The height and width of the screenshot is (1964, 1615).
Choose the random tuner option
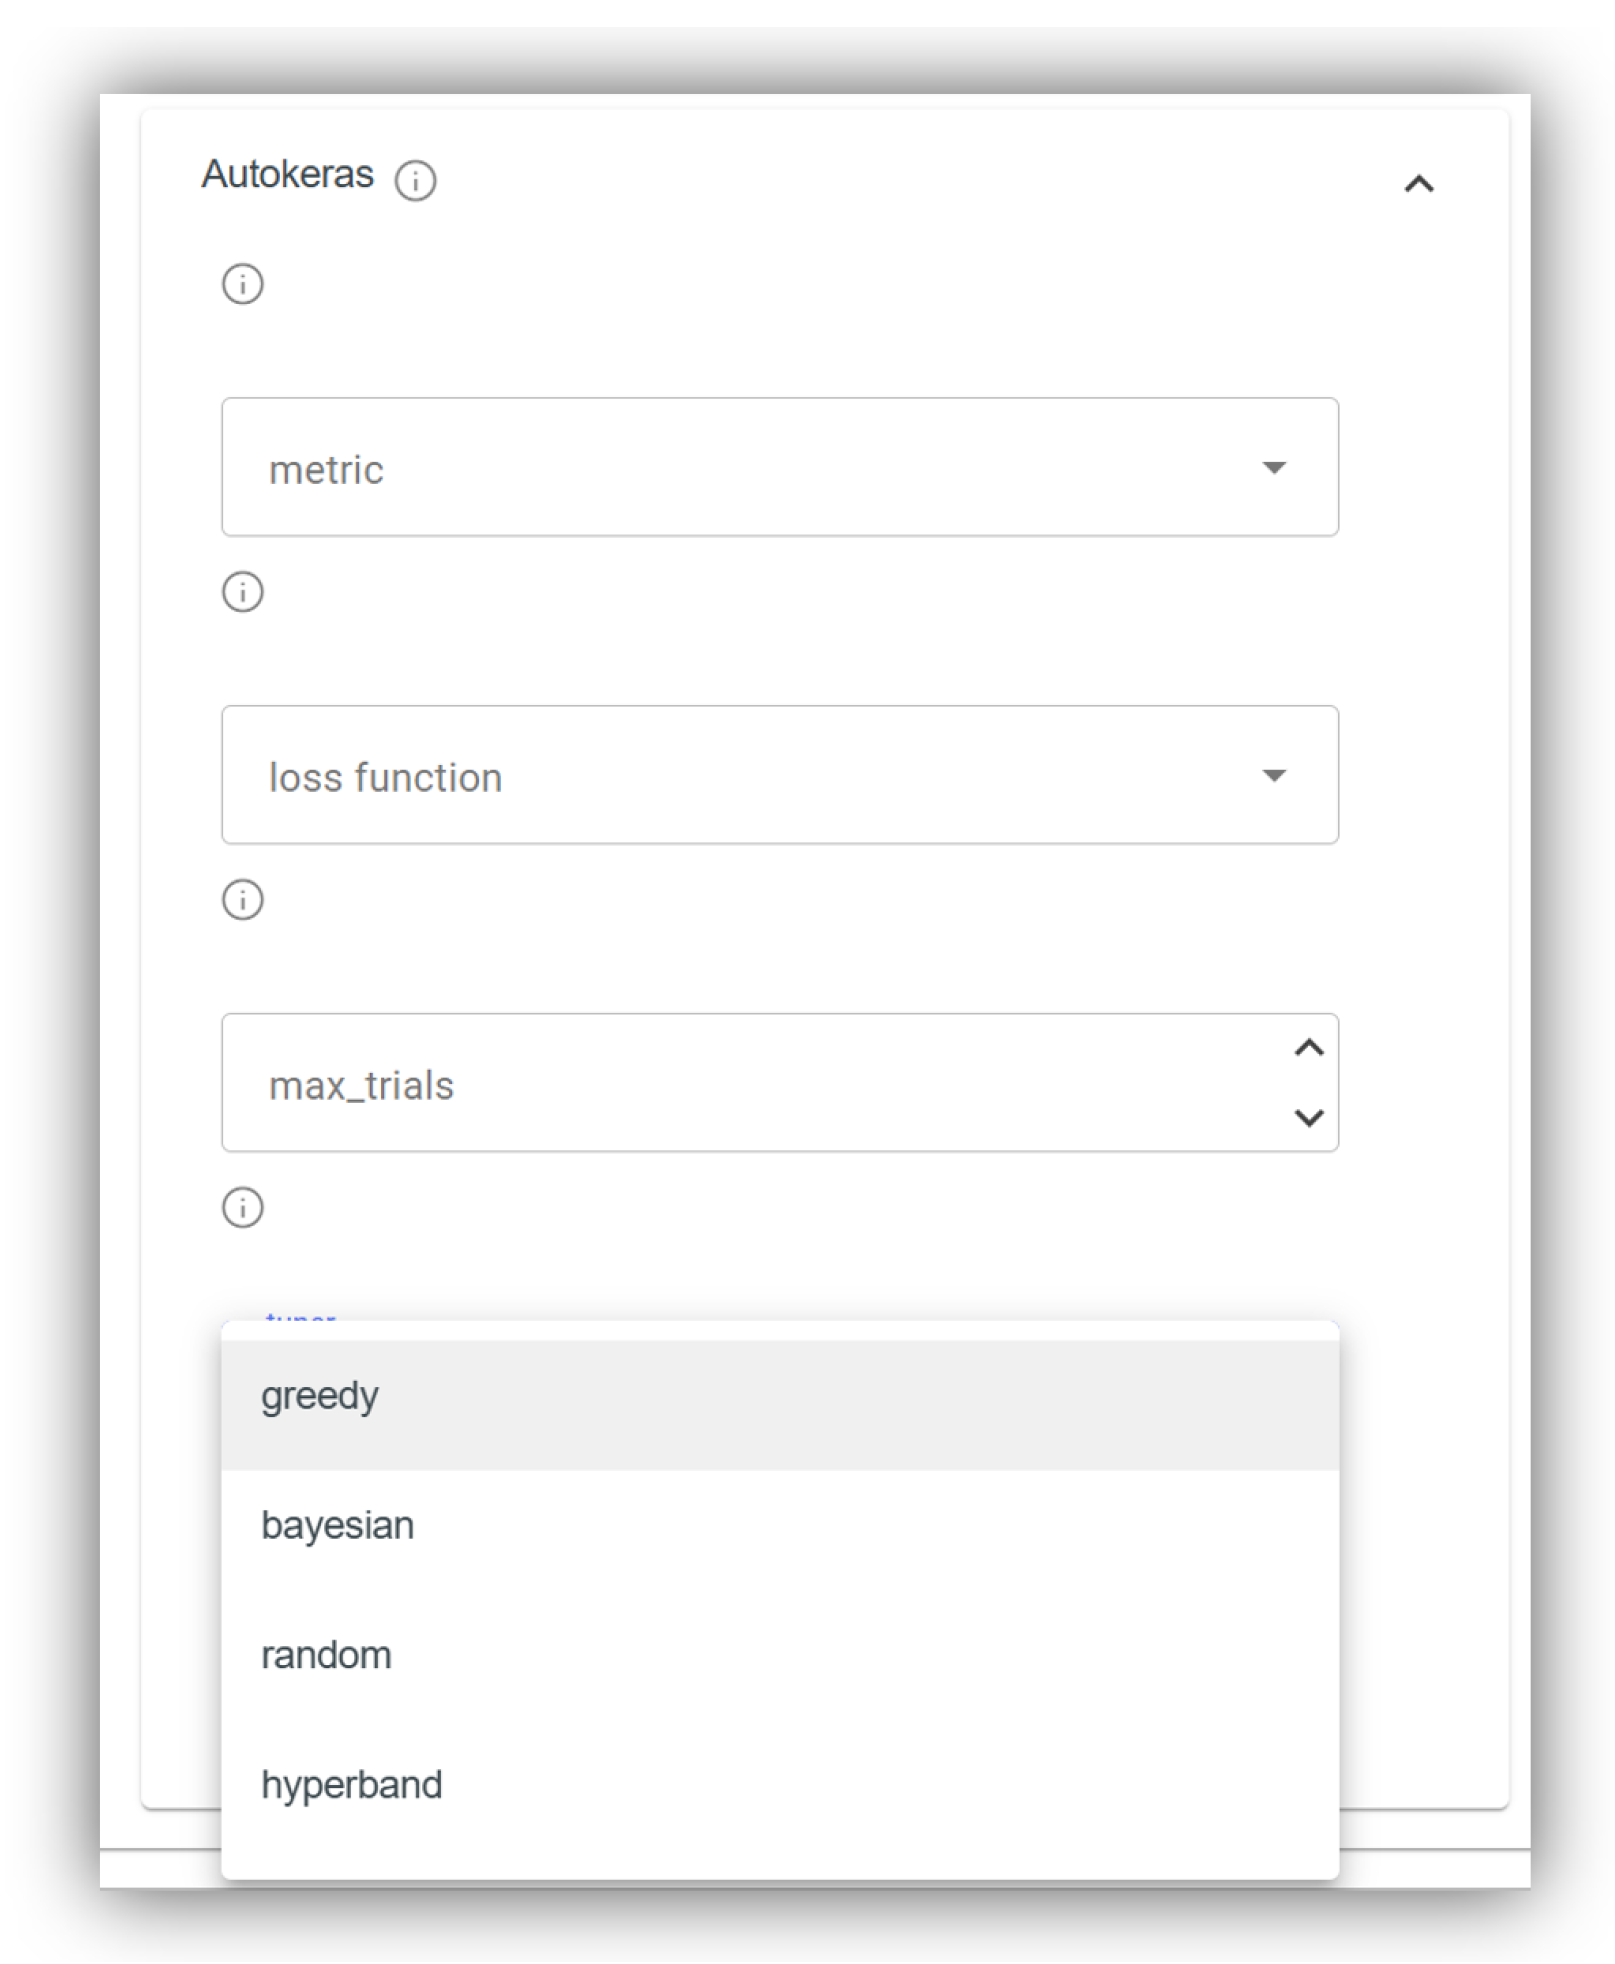pos(326,1655)
